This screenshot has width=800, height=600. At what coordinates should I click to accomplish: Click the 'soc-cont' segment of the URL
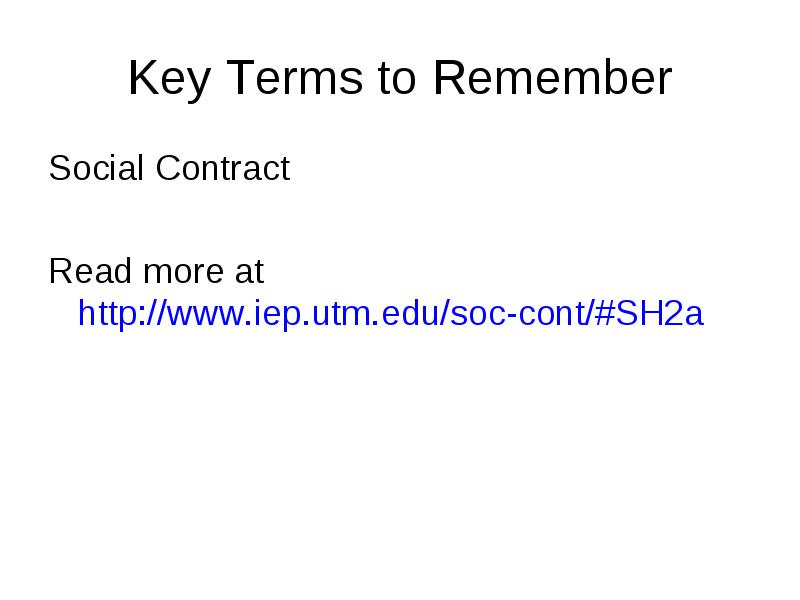click(519, 313)
